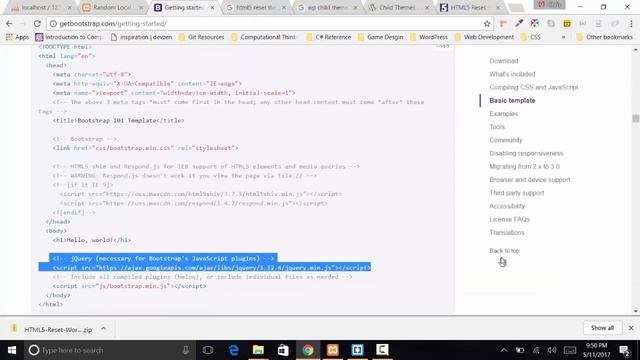
Task: Open the eyedropper color picker extension
Action: 519,24
